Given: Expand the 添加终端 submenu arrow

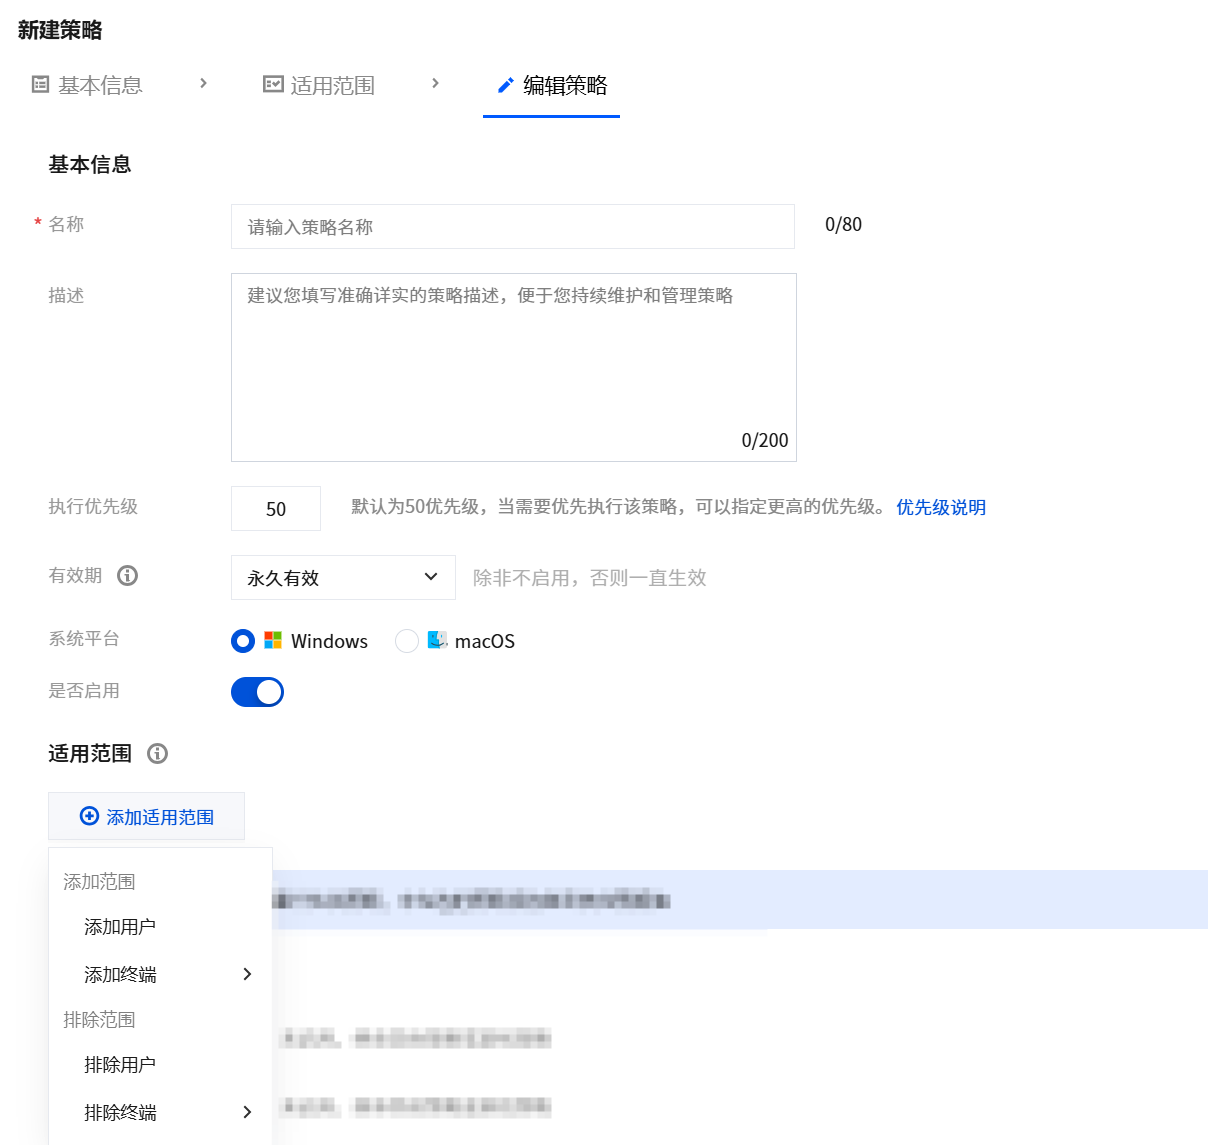Looking at the screenshot, I should pos(247,974).
